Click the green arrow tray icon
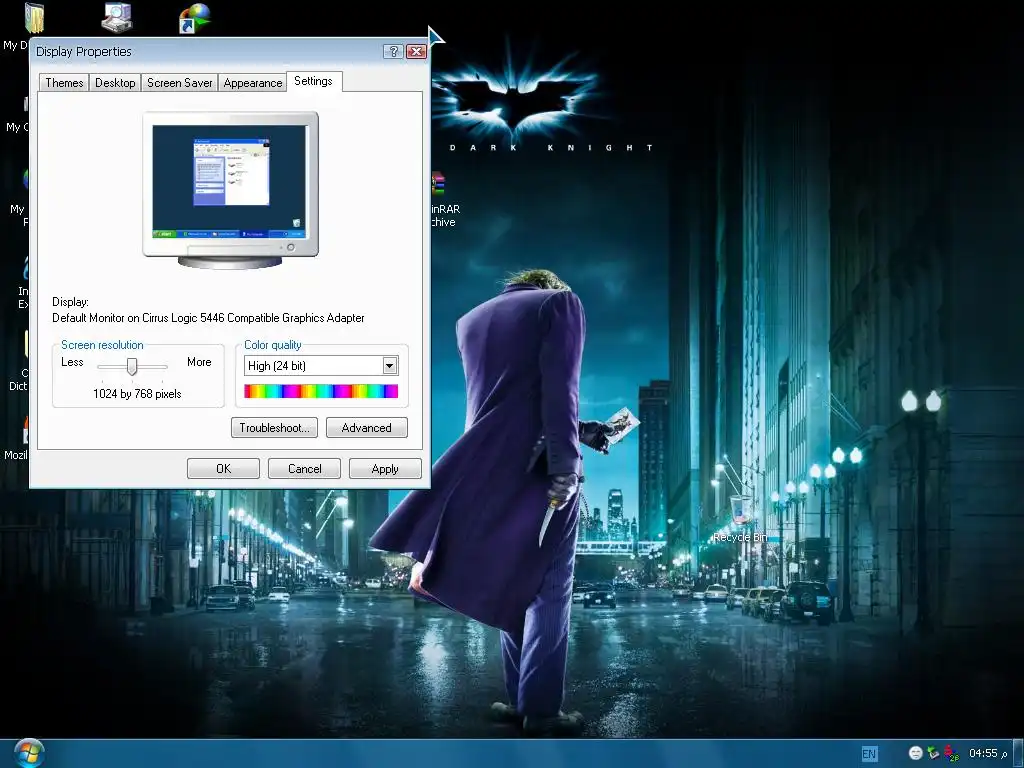This screenshot has height=768, width=1024. [x=933, y=753]
